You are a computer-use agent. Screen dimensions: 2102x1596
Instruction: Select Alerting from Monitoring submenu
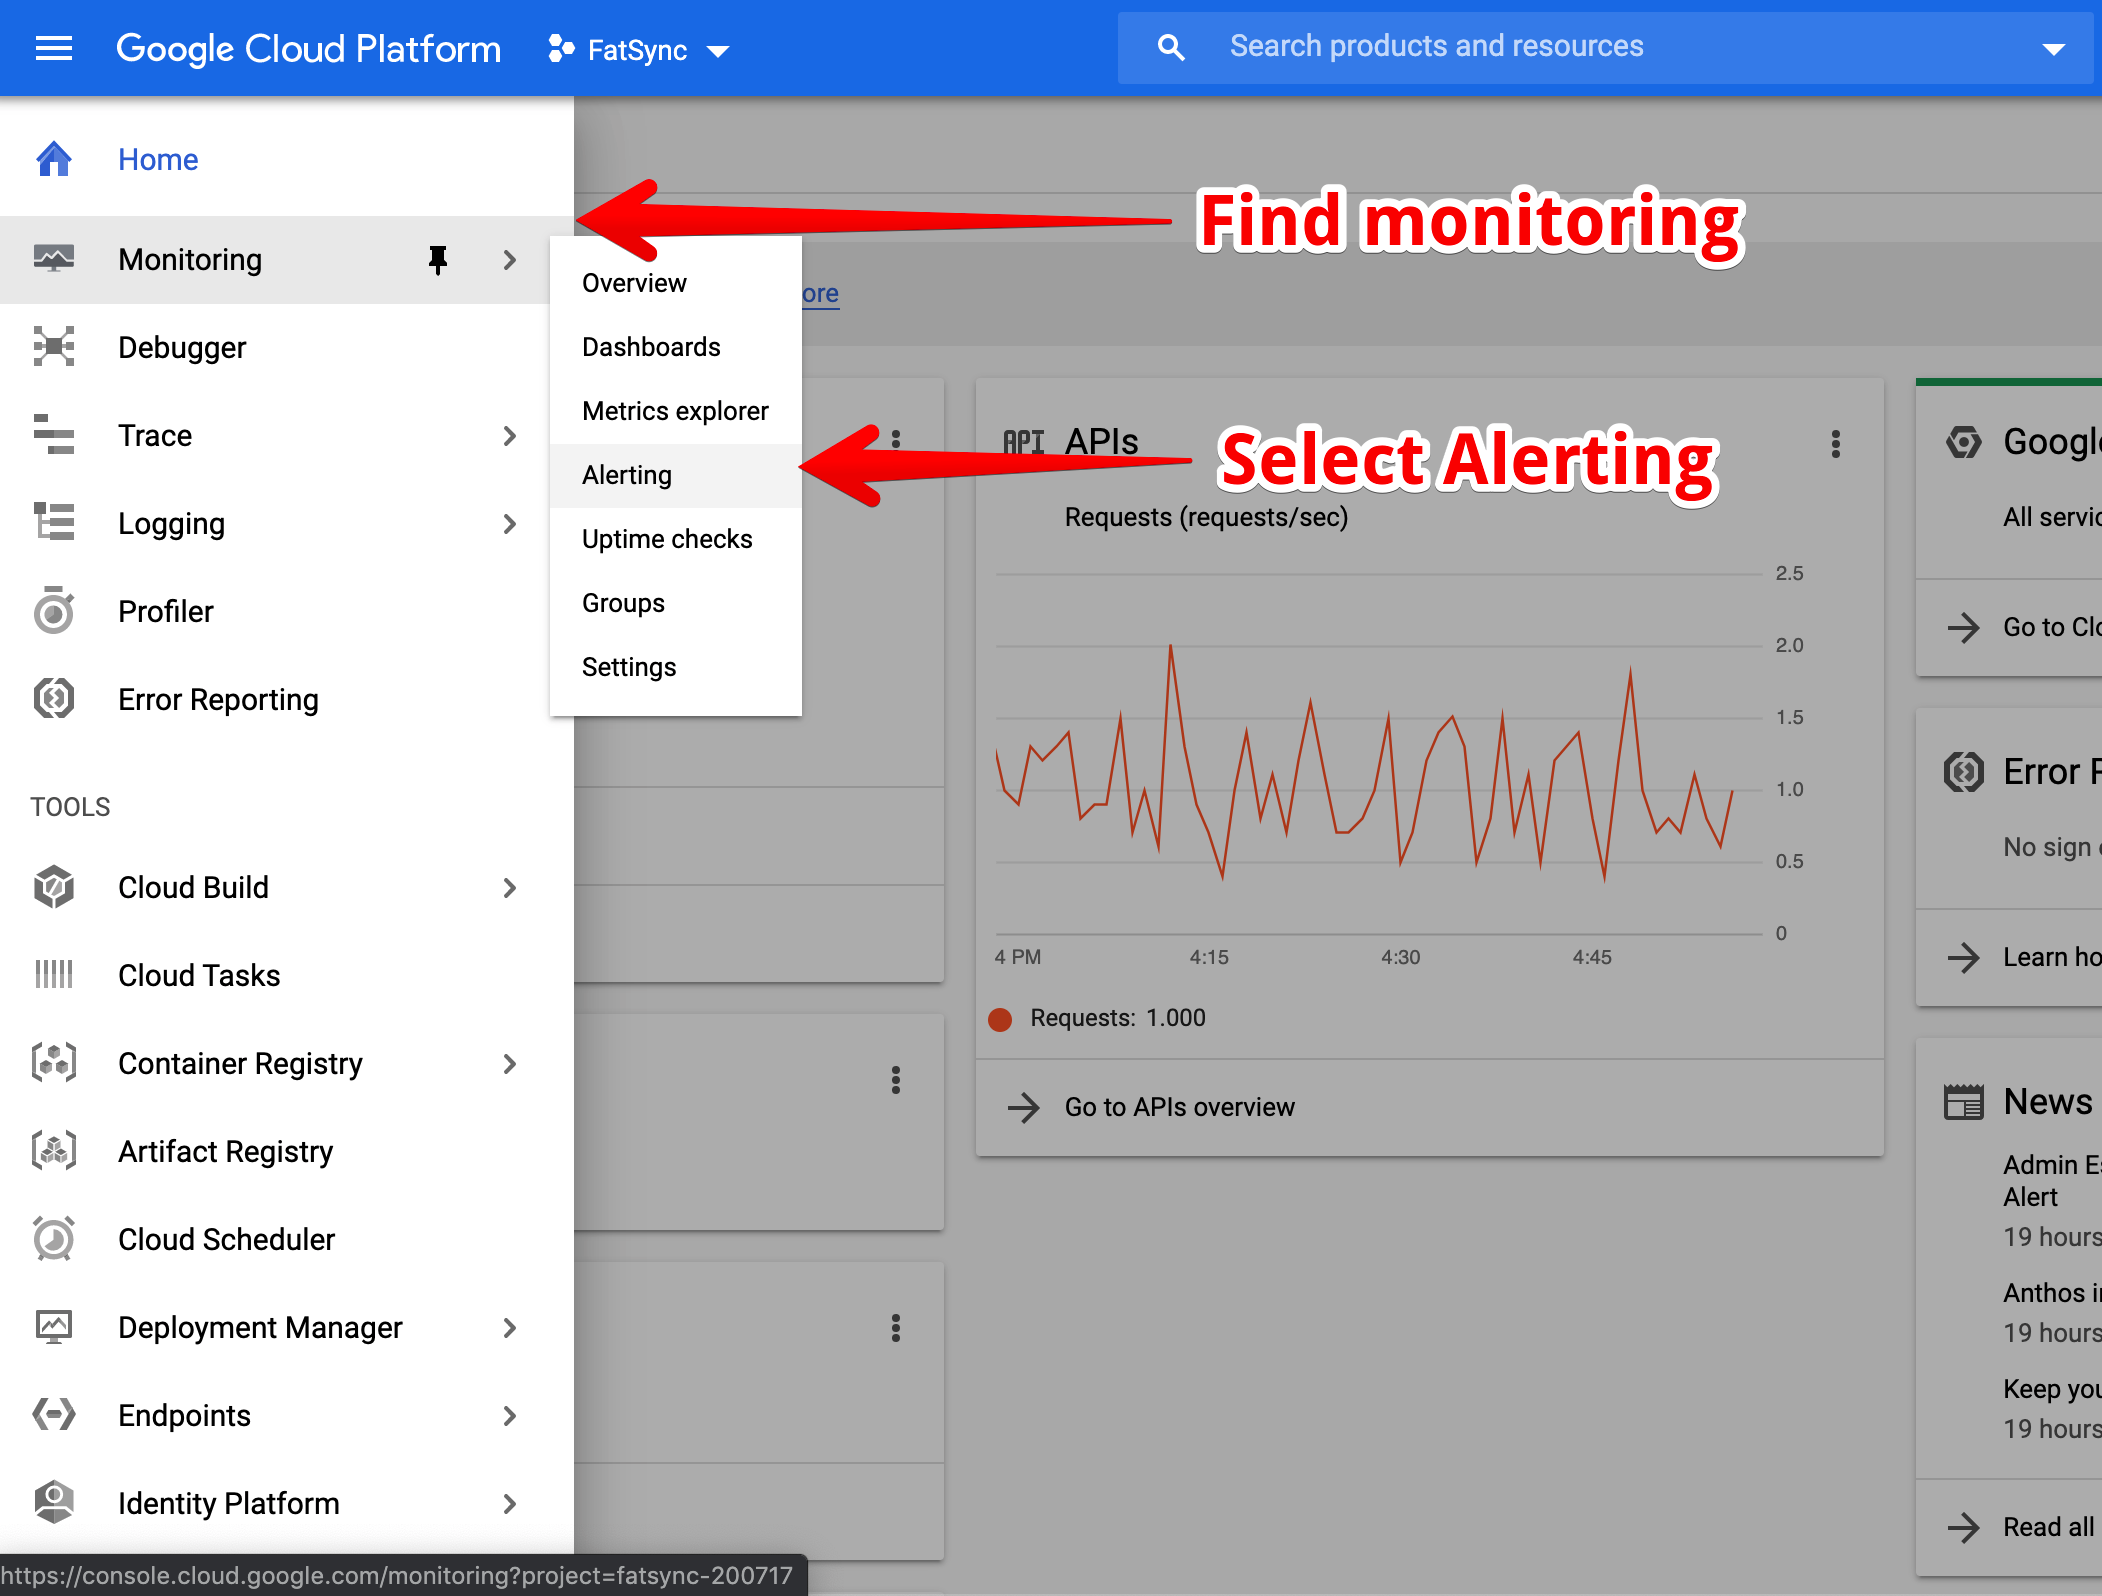pos(627,475)
